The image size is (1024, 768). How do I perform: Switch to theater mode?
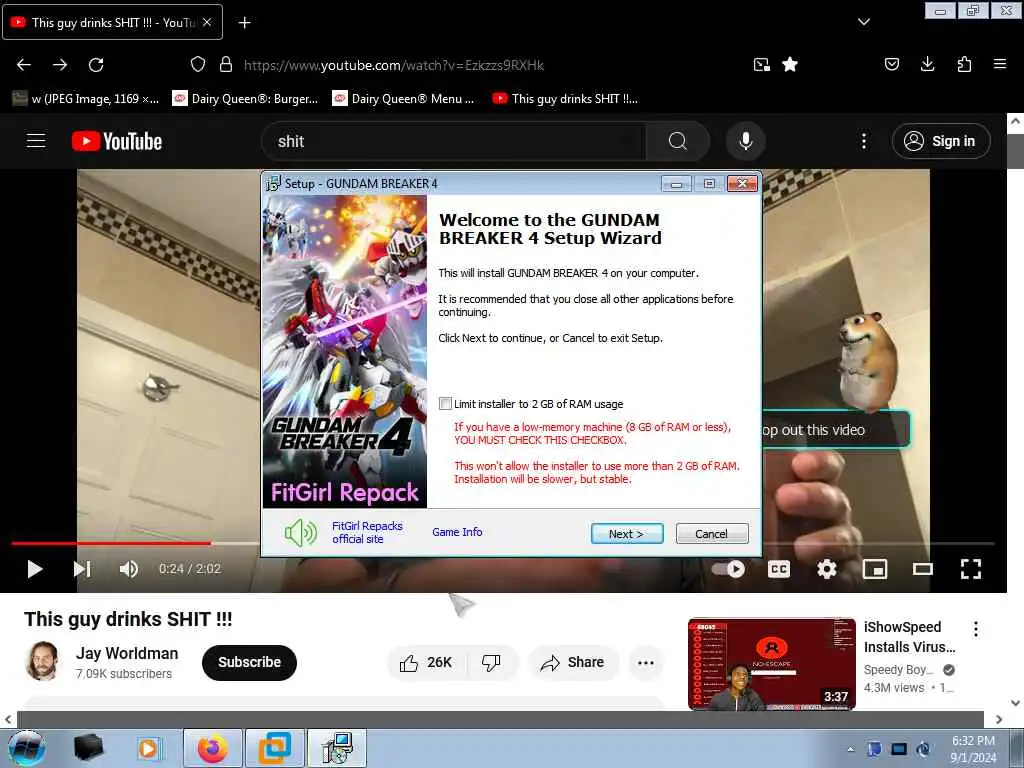922,569
